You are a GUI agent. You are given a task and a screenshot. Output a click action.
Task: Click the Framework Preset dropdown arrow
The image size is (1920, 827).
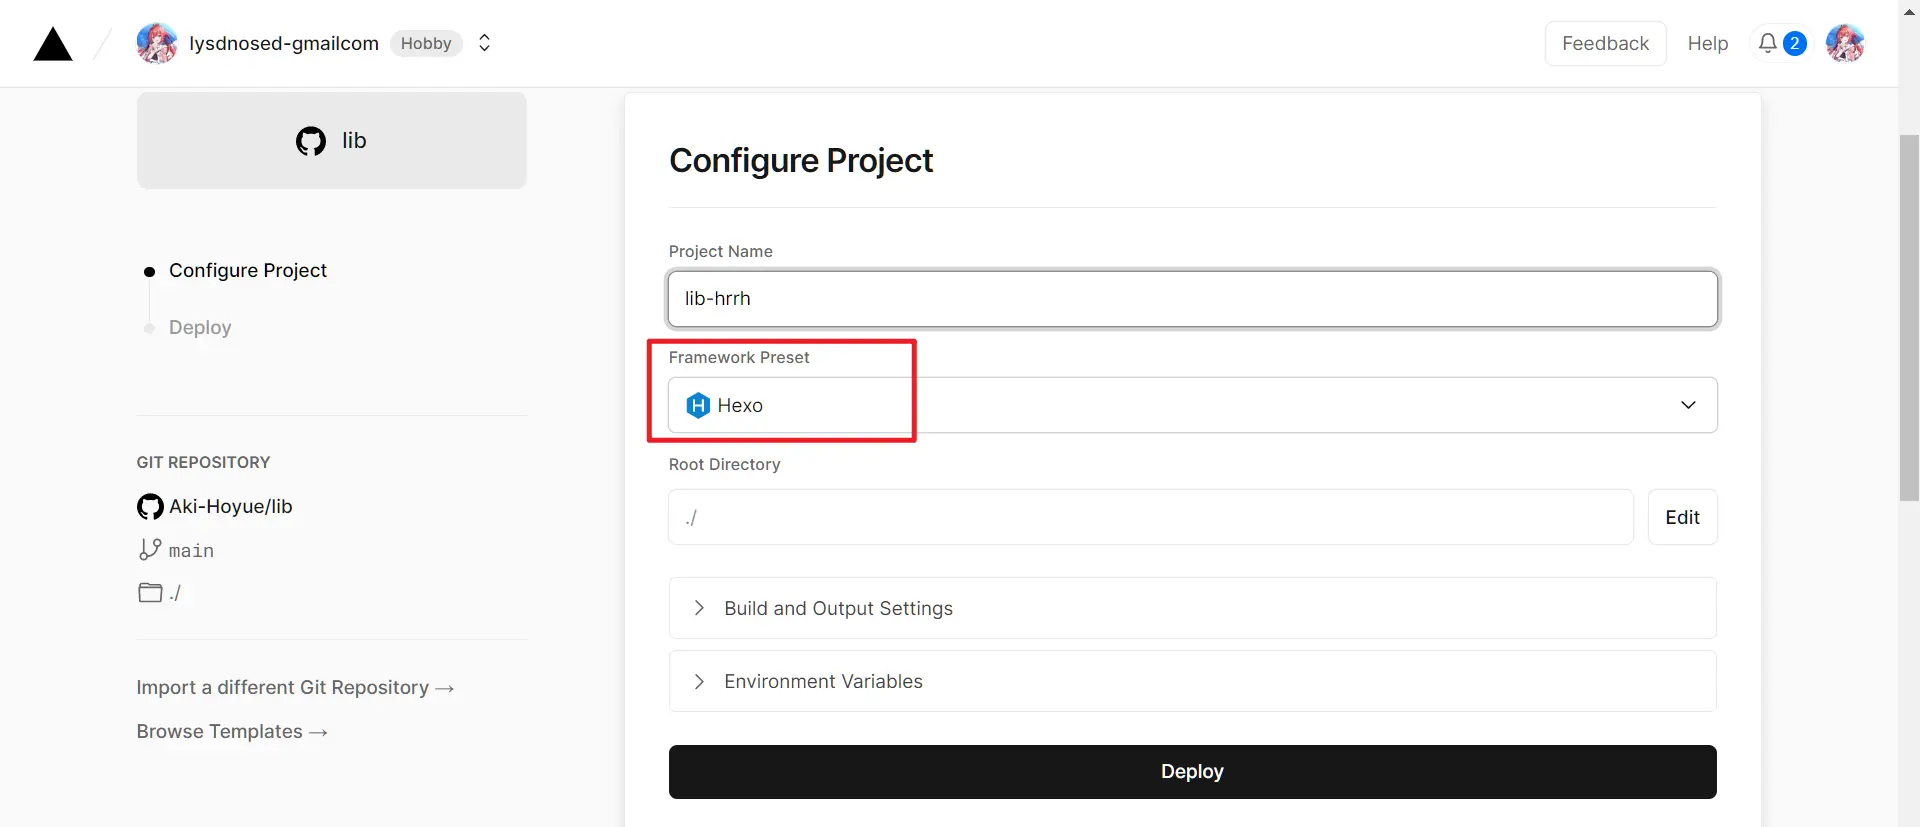coord(1688,405)
